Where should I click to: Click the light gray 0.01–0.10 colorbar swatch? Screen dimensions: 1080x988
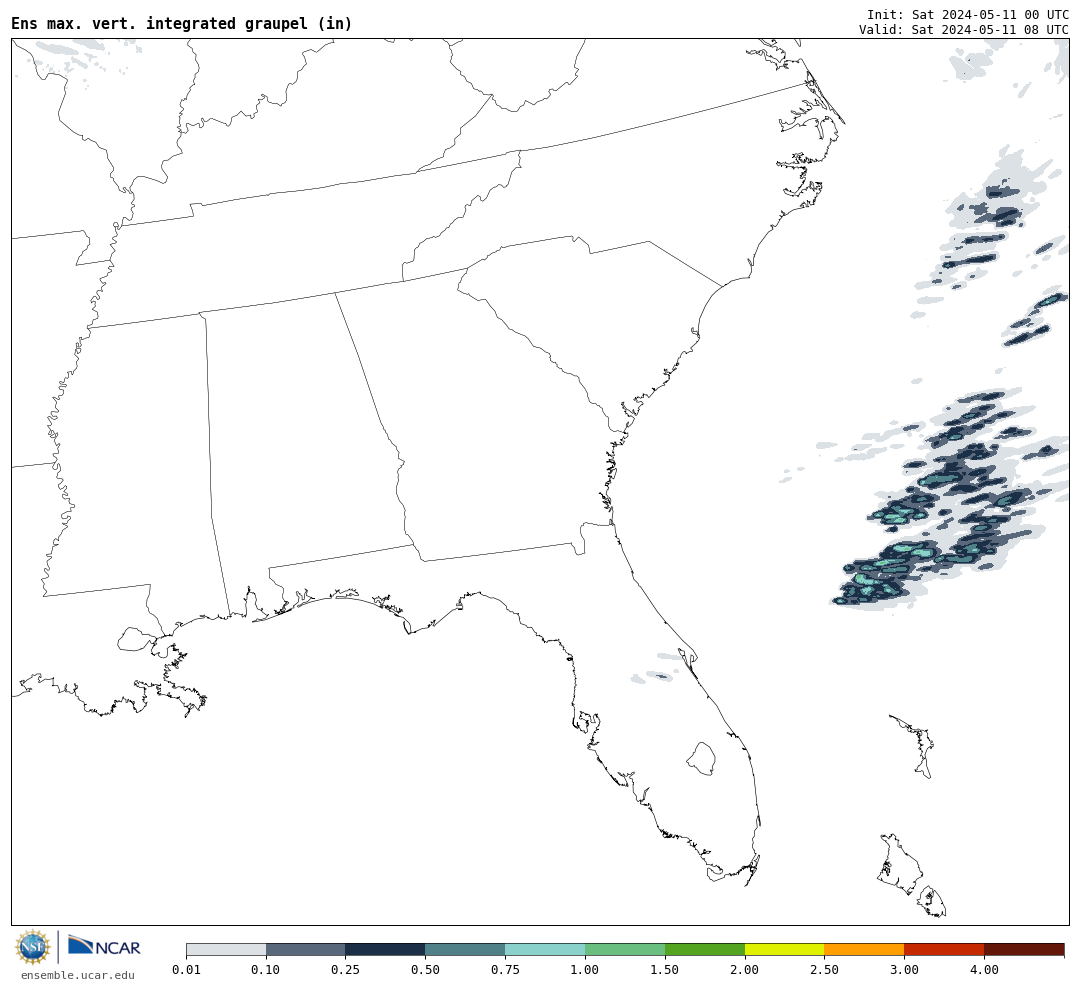pyautogui.click(x=226, y=950)
